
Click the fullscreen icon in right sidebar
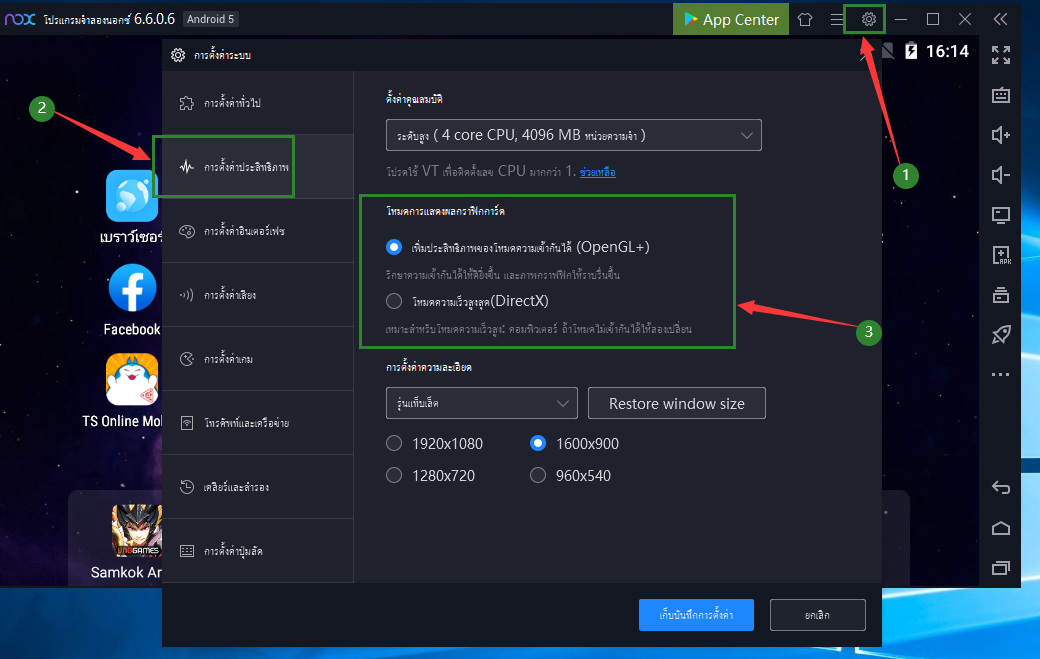coord(1000,55)
